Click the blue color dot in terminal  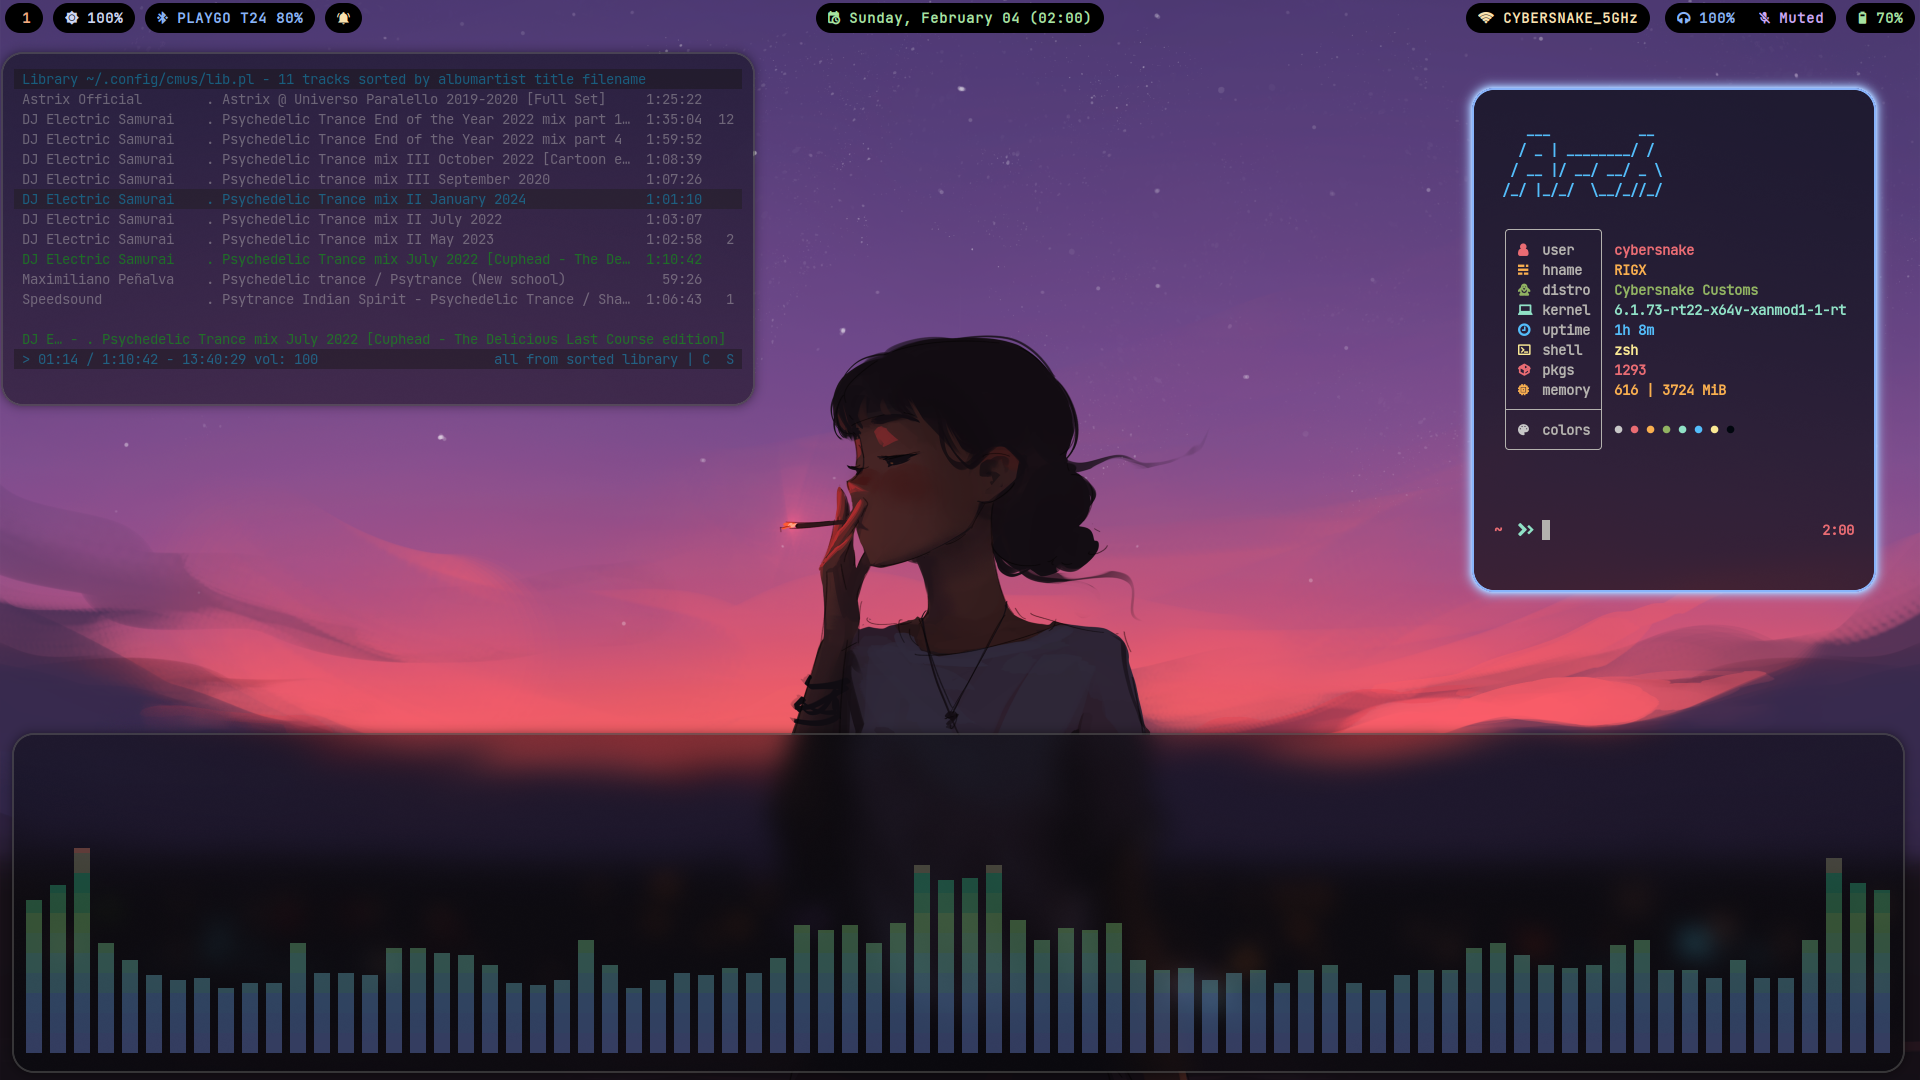pyautogui.click(x=1698, y=430)
